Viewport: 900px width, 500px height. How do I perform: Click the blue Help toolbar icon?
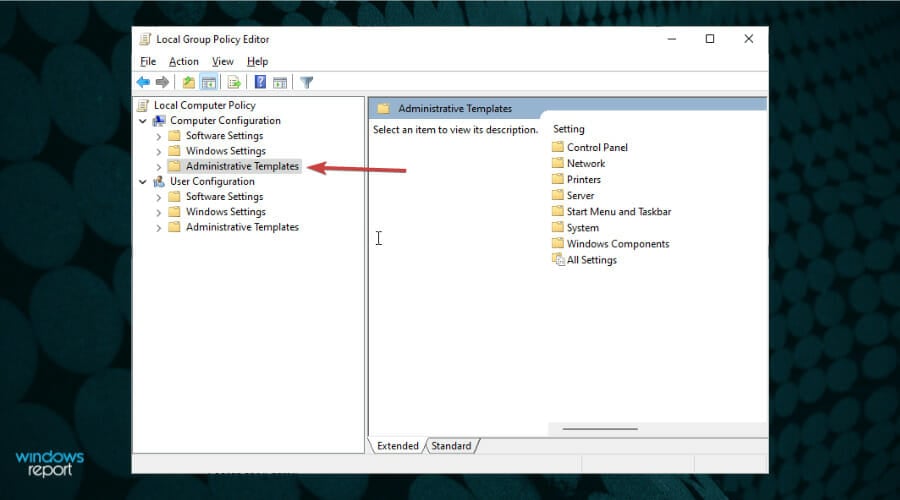pos(260,82)
